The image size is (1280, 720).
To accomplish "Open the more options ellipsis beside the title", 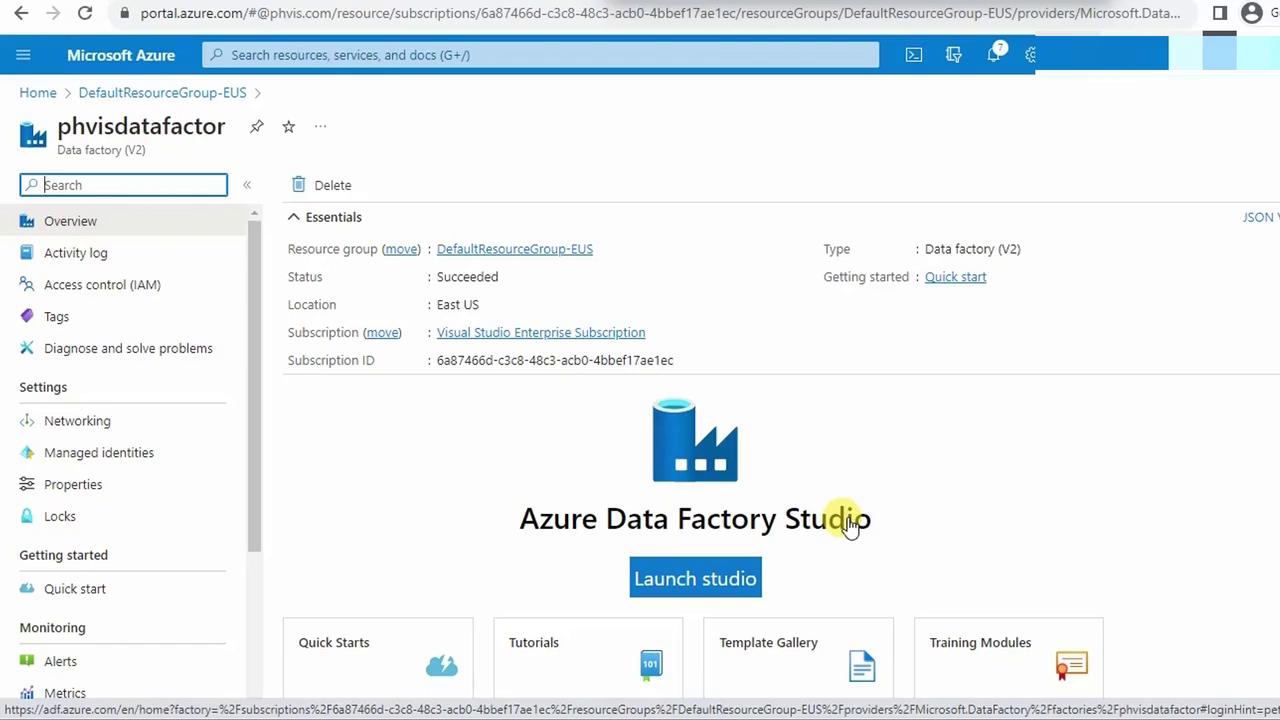I will (320, 126).
